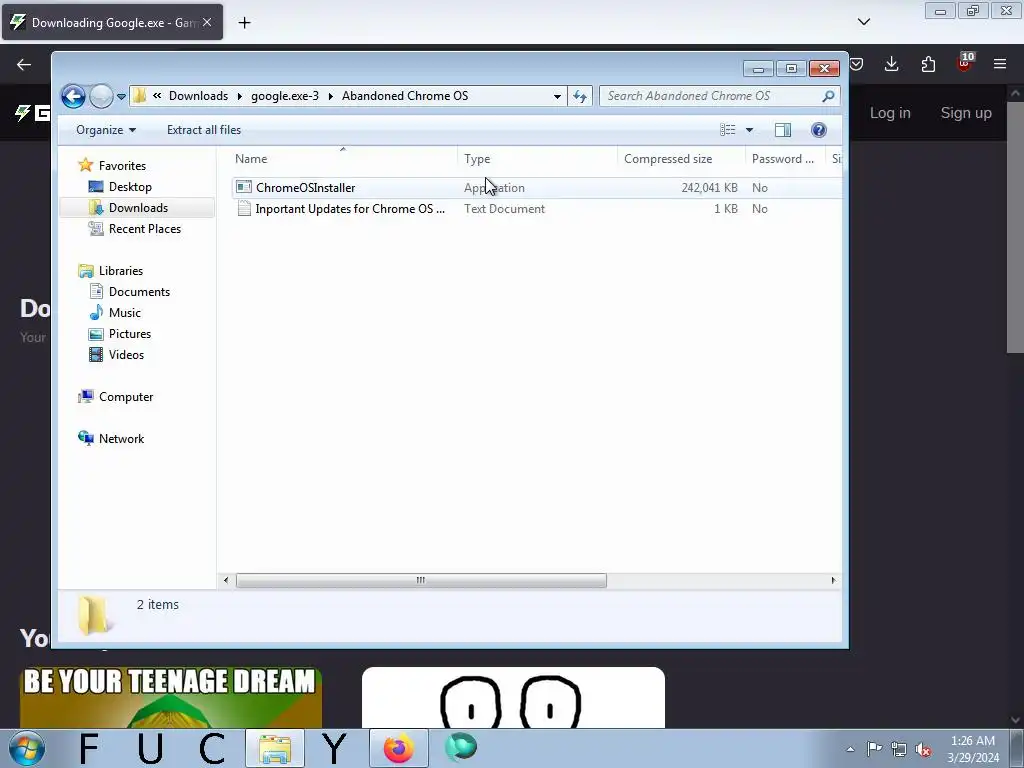Viewport: 1024px width, 768px height.
Task: Sort by Compressed size column
Action: (680, 159)
